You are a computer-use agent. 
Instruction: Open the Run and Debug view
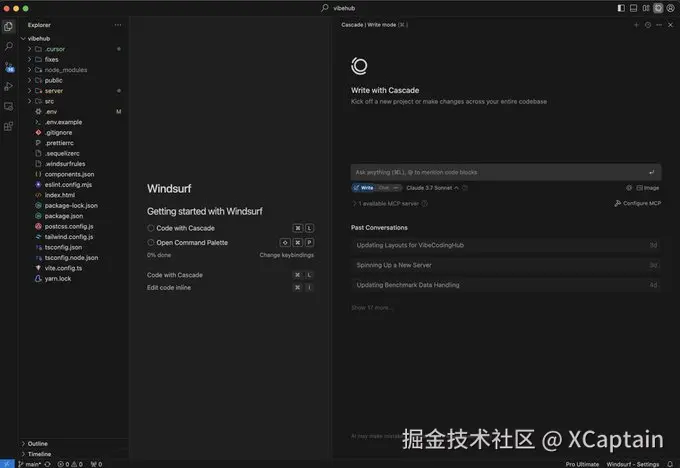(x=8, y=86)
